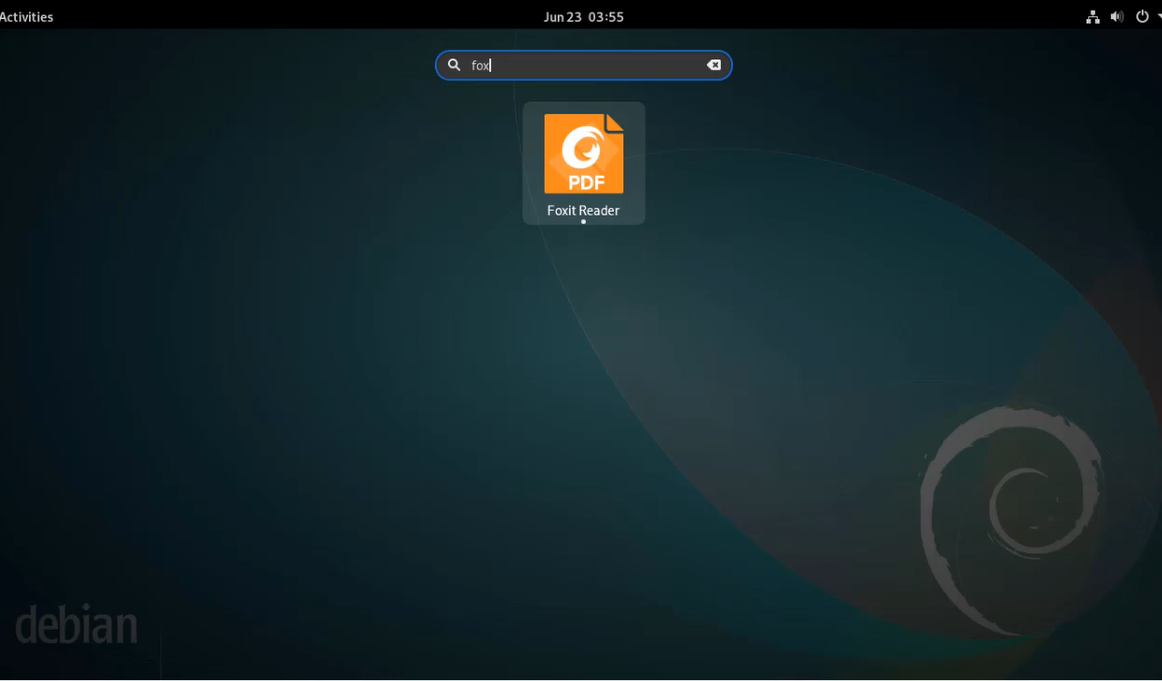Click the Activities button
1162x681 pixels.
(26, 17)
